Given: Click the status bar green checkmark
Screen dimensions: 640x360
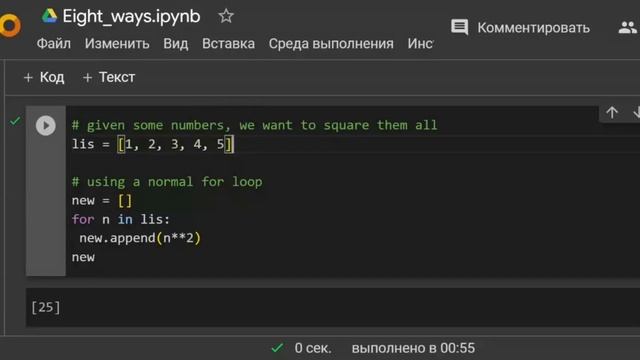Looking at the screenshot, I should 277,348.
